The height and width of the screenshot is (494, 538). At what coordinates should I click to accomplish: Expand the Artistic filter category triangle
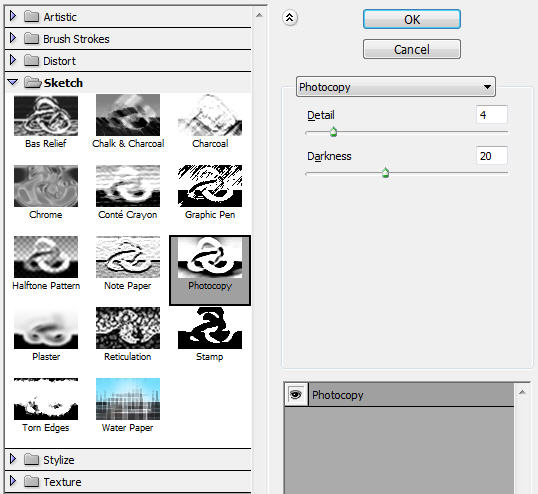pos(13,16)
